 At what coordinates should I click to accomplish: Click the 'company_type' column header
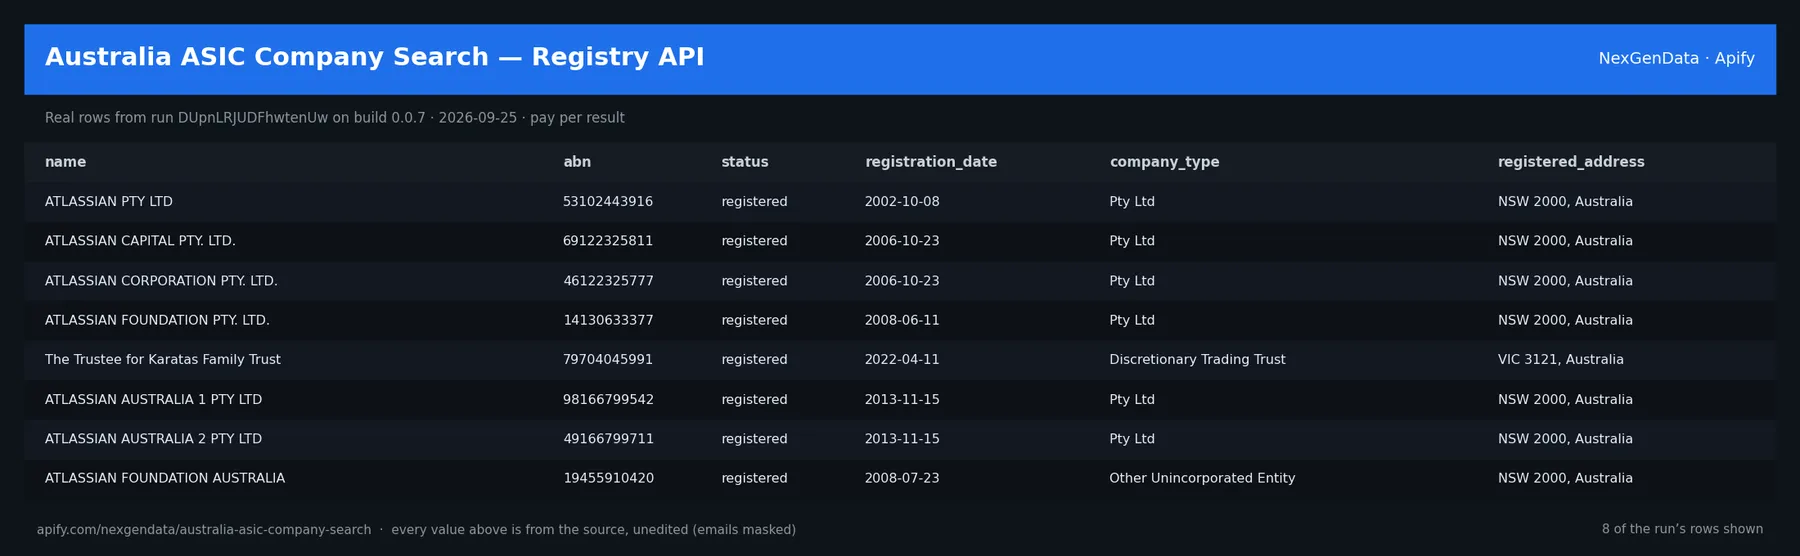(1164, 162)
